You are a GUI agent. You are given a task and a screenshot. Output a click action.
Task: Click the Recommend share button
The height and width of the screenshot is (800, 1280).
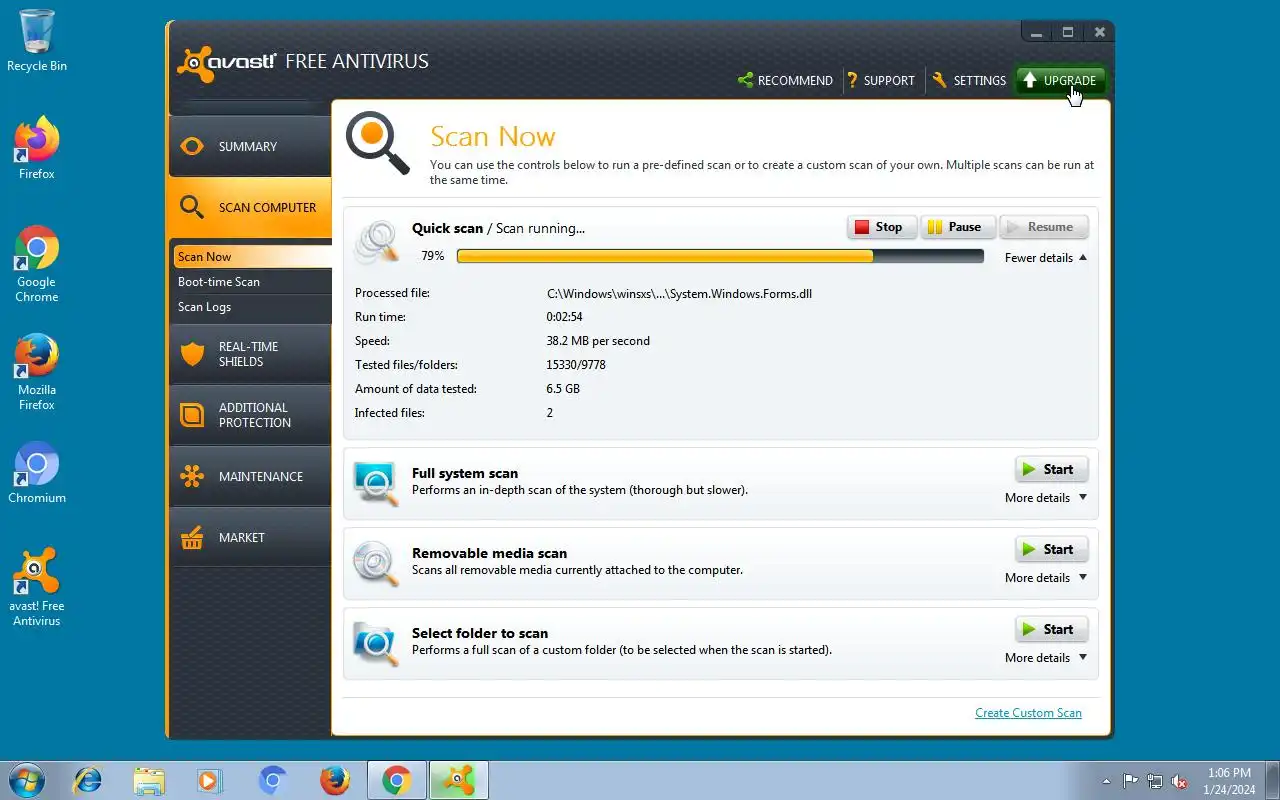pos(785,80)
